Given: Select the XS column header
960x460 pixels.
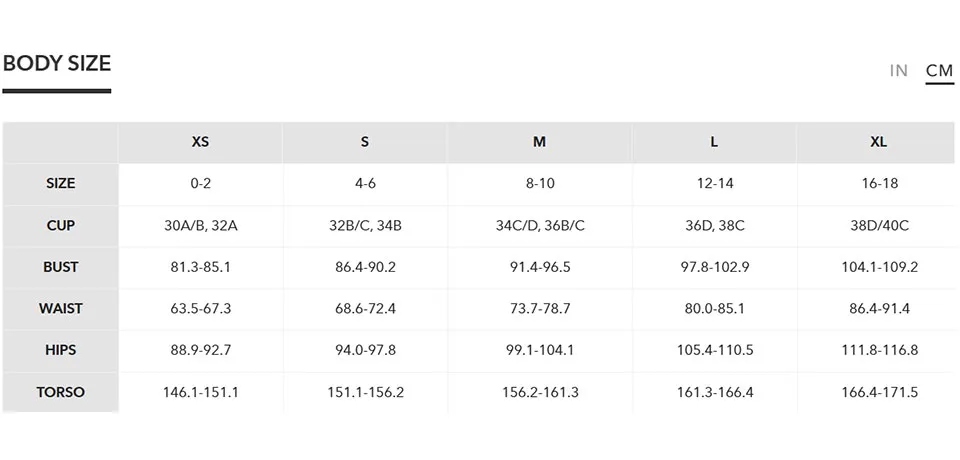Looking at the screenshot, I should point(200,142).
